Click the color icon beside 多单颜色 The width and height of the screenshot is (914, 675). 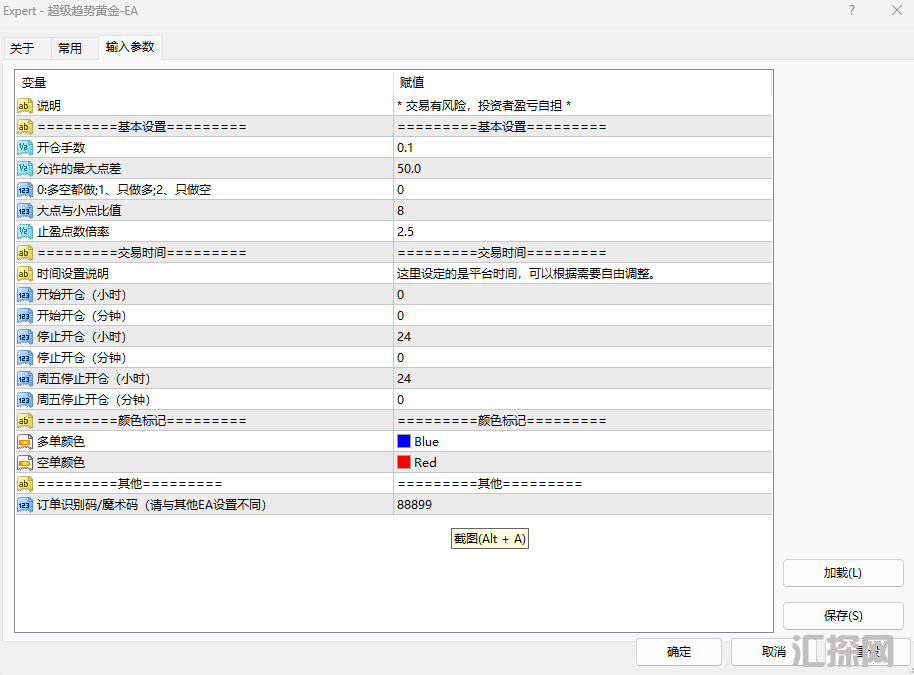click(x=25, y=441)
